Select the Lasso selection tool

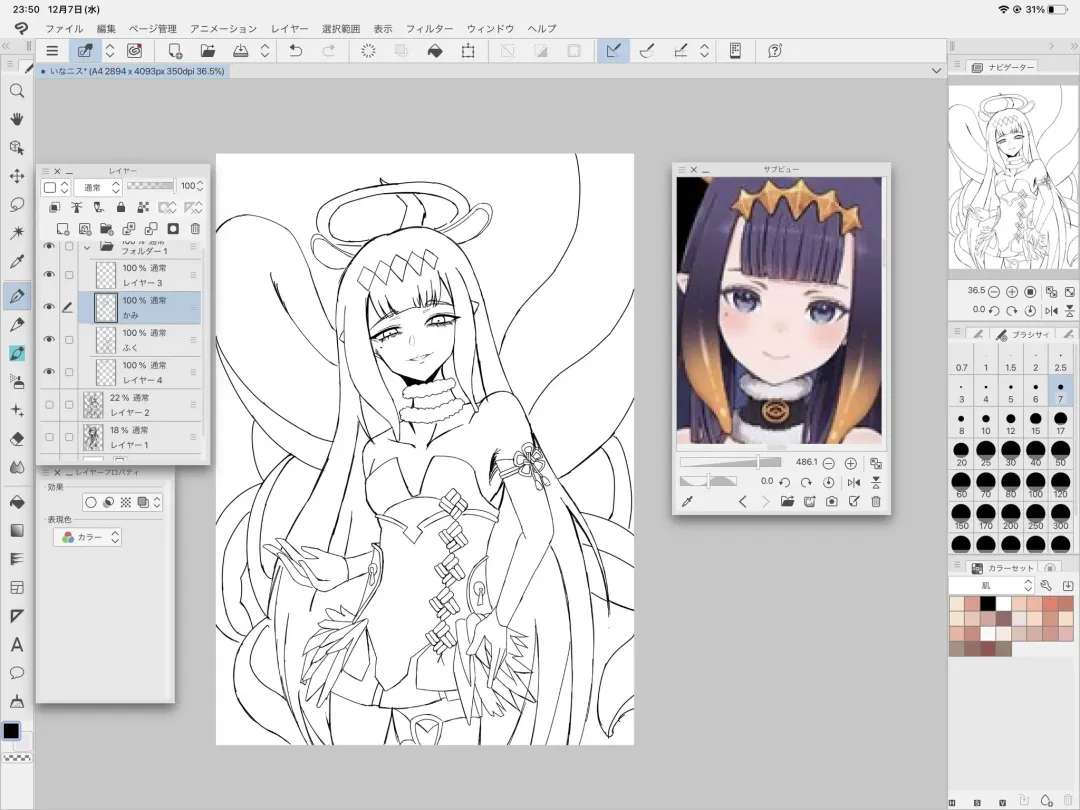pyautogui.click(x=17, y=205)
